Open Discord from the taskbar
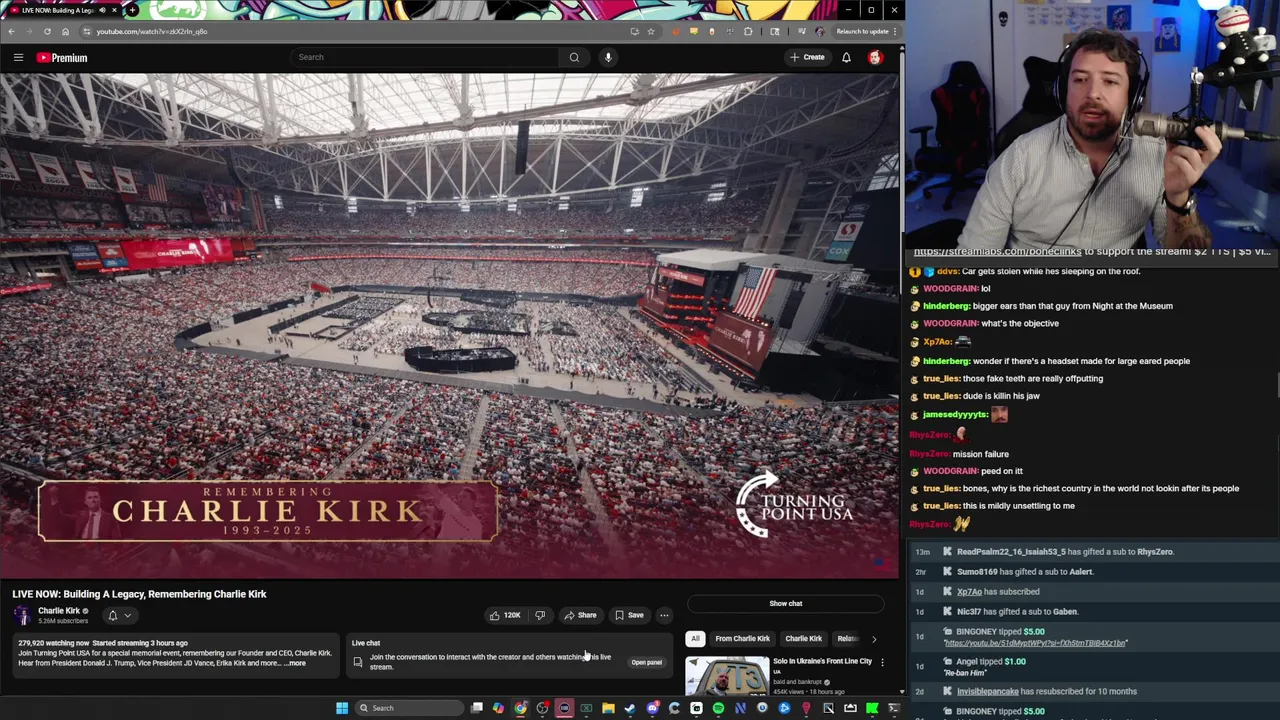 652,708
